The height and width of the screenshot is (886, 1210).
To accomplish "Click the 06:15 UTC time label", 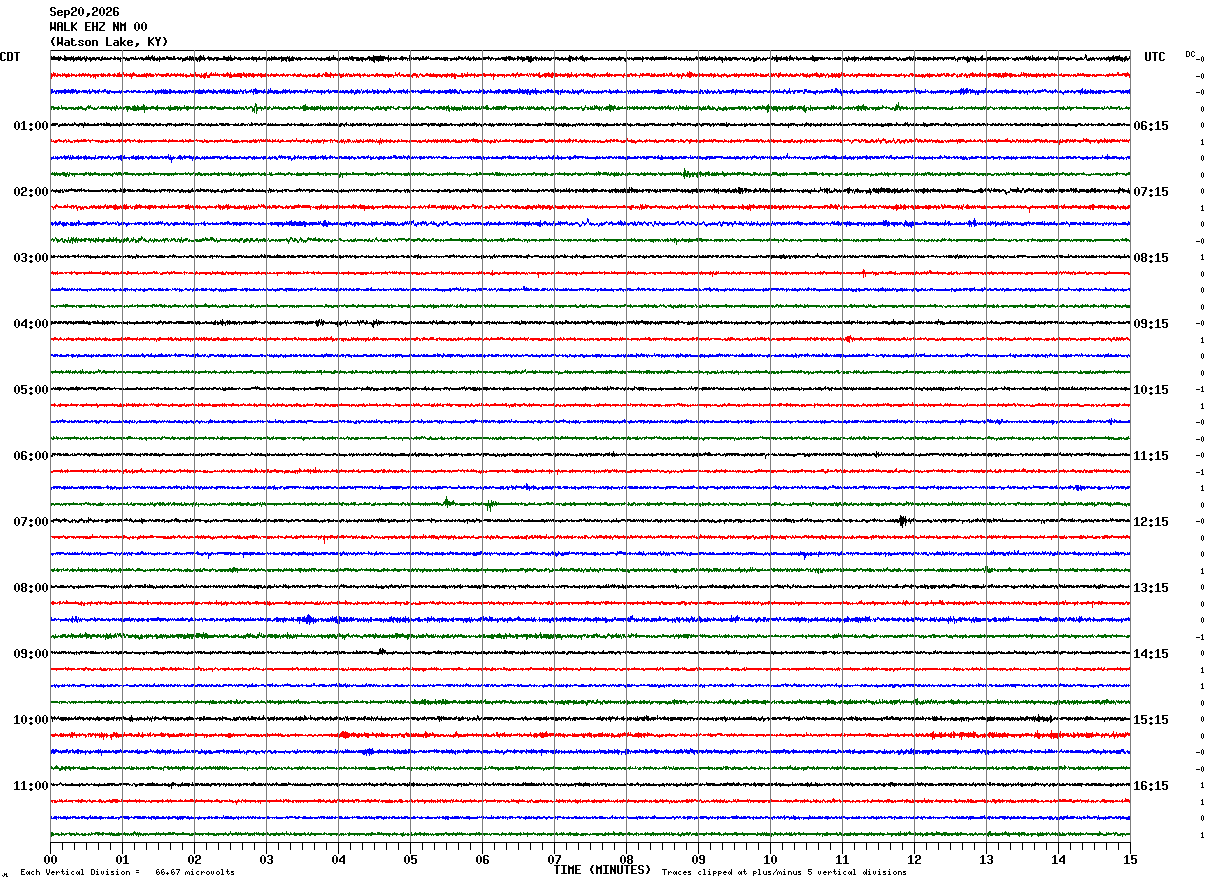I will (x=1151, y=126).
